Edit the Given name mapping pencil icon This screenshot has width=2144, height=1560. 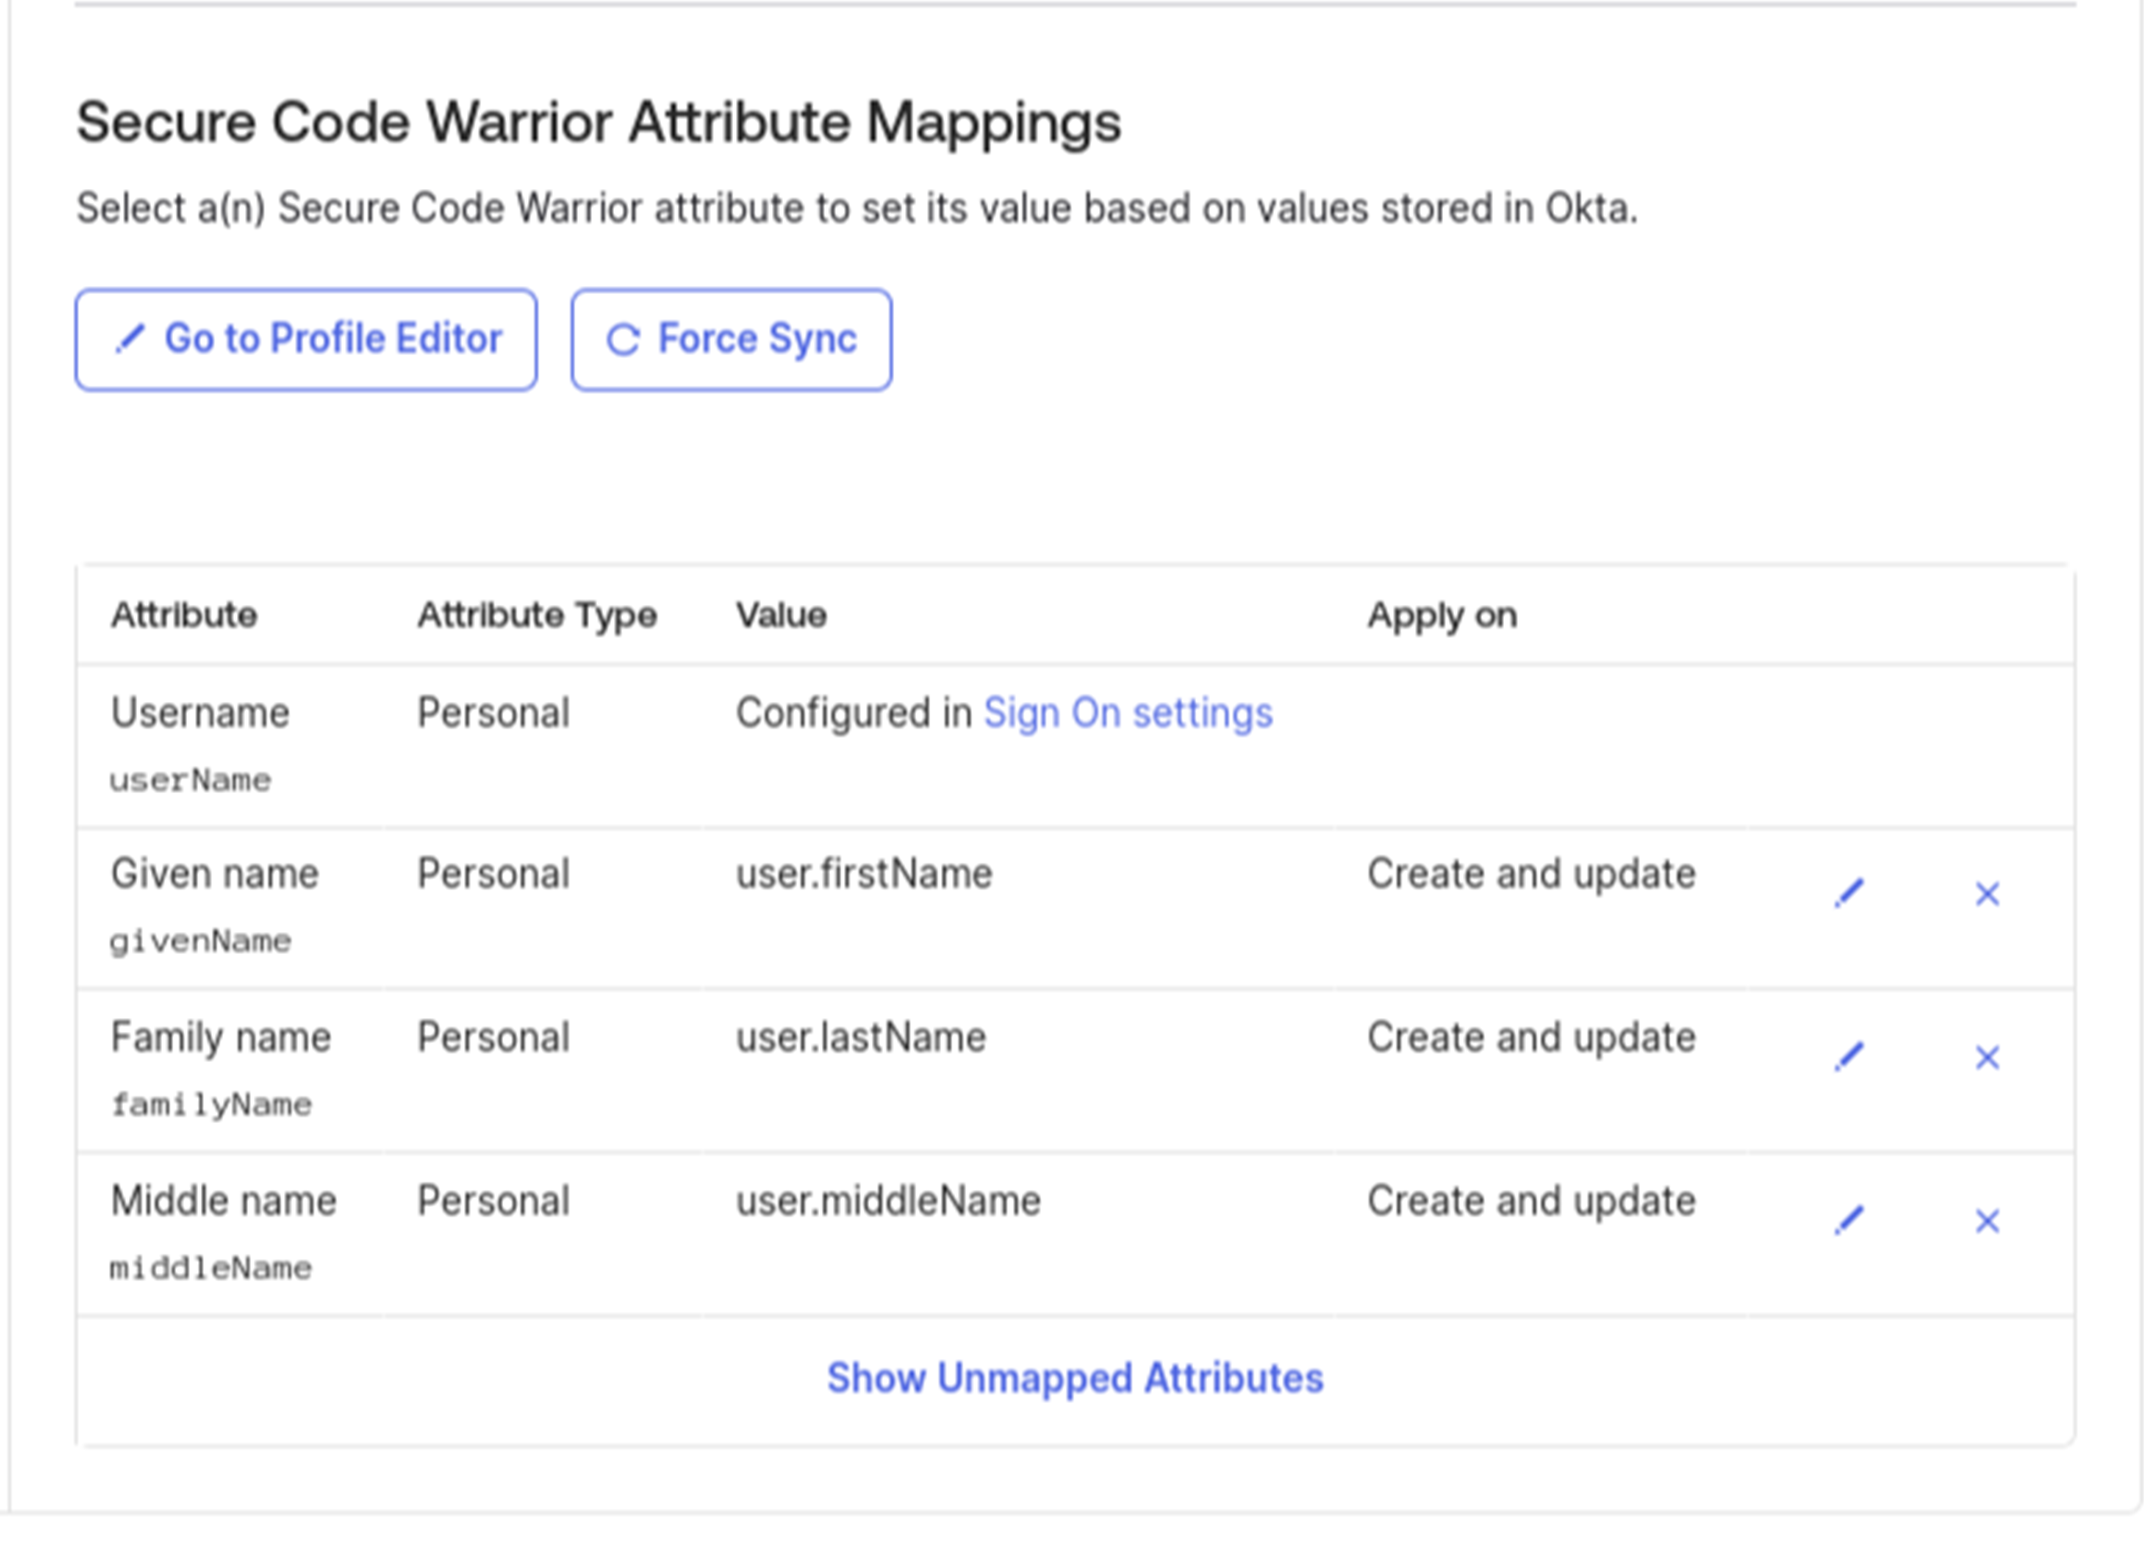pyautogui.click(x=1849, y=893)
